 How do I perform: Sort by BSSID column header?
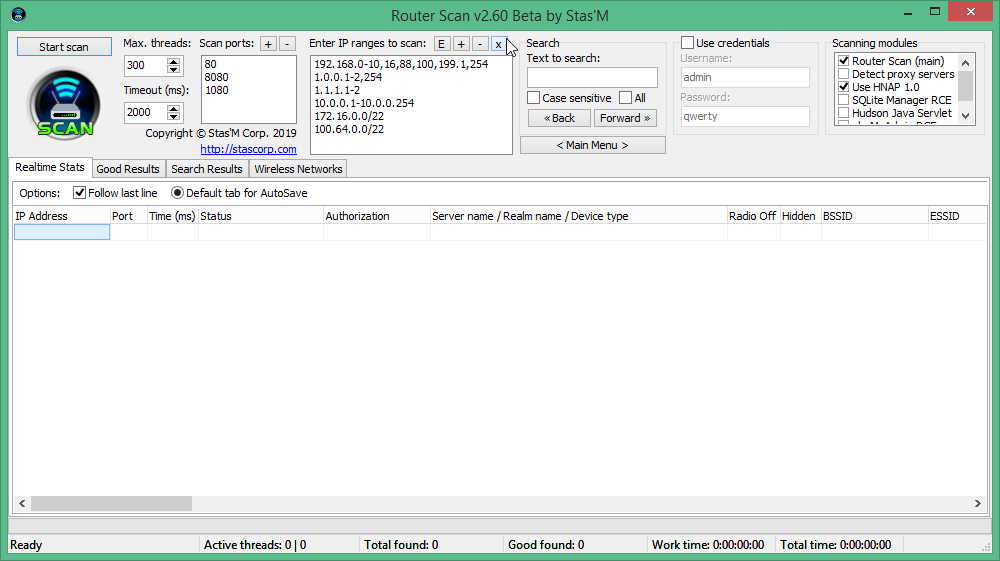pos(874,216)
